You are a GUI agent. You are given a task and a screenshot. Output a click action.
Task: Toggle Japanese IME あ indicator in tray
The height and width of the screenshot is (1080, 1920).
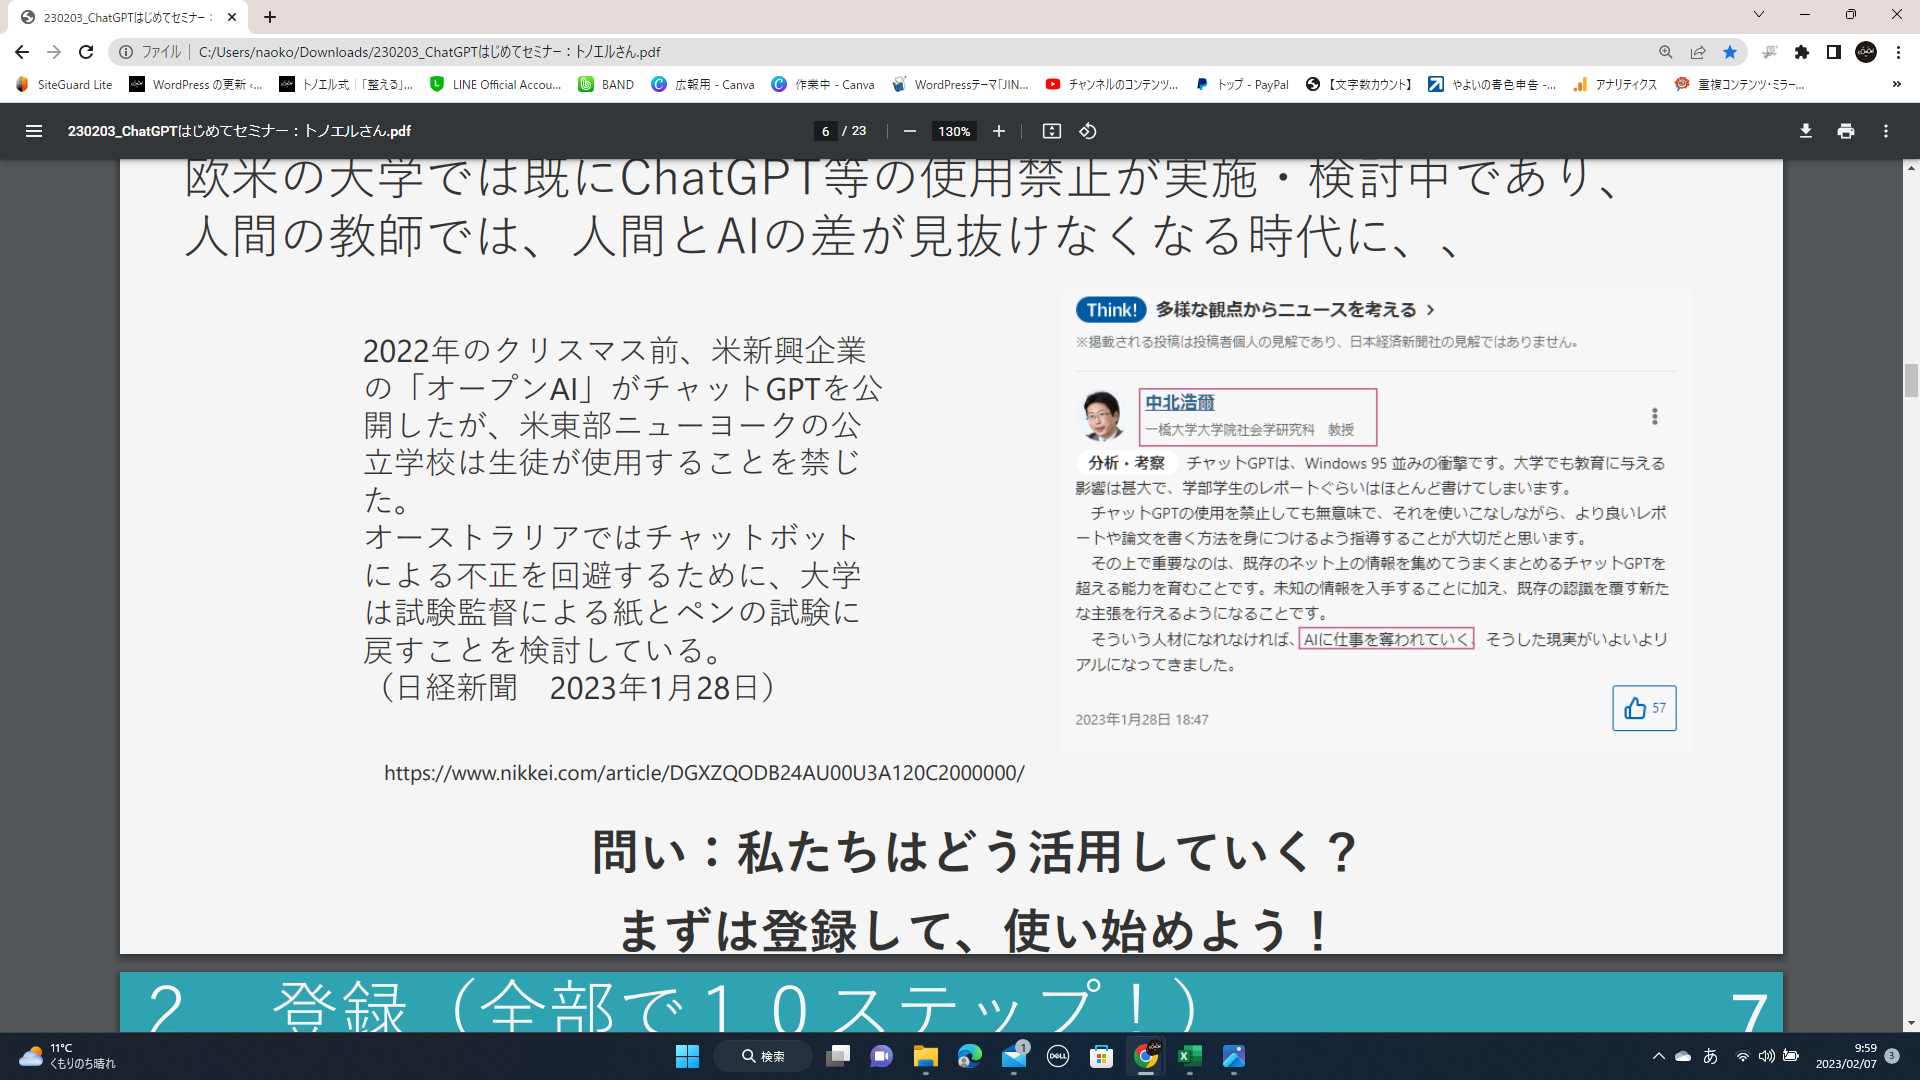point(1710,1056)
